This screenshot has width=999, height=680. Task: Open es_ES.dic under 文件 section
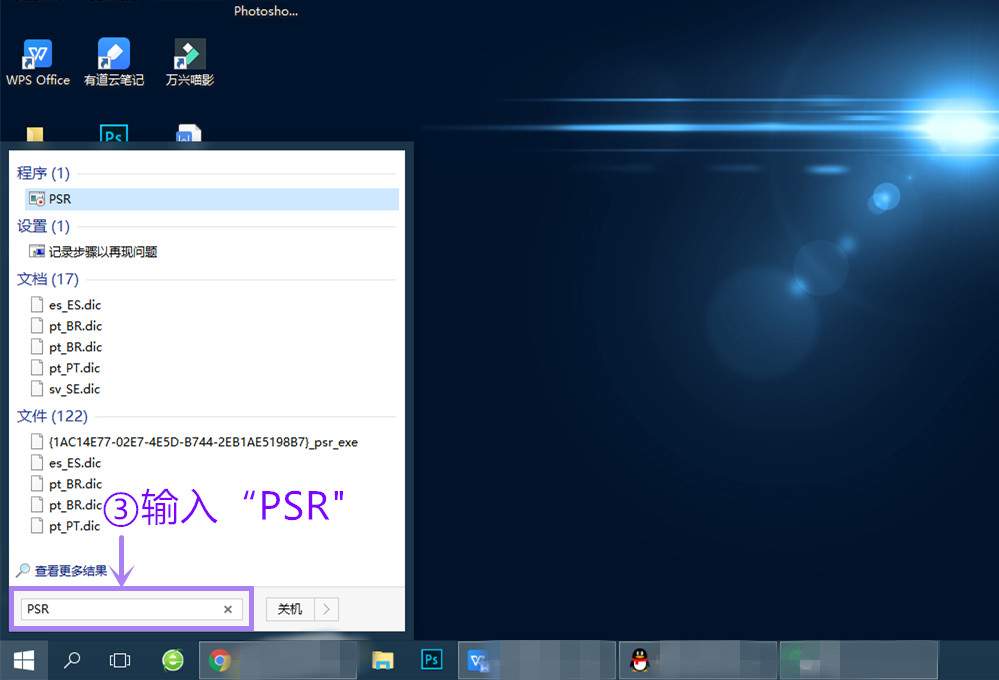pyautogui.click(x=66, y=463)
